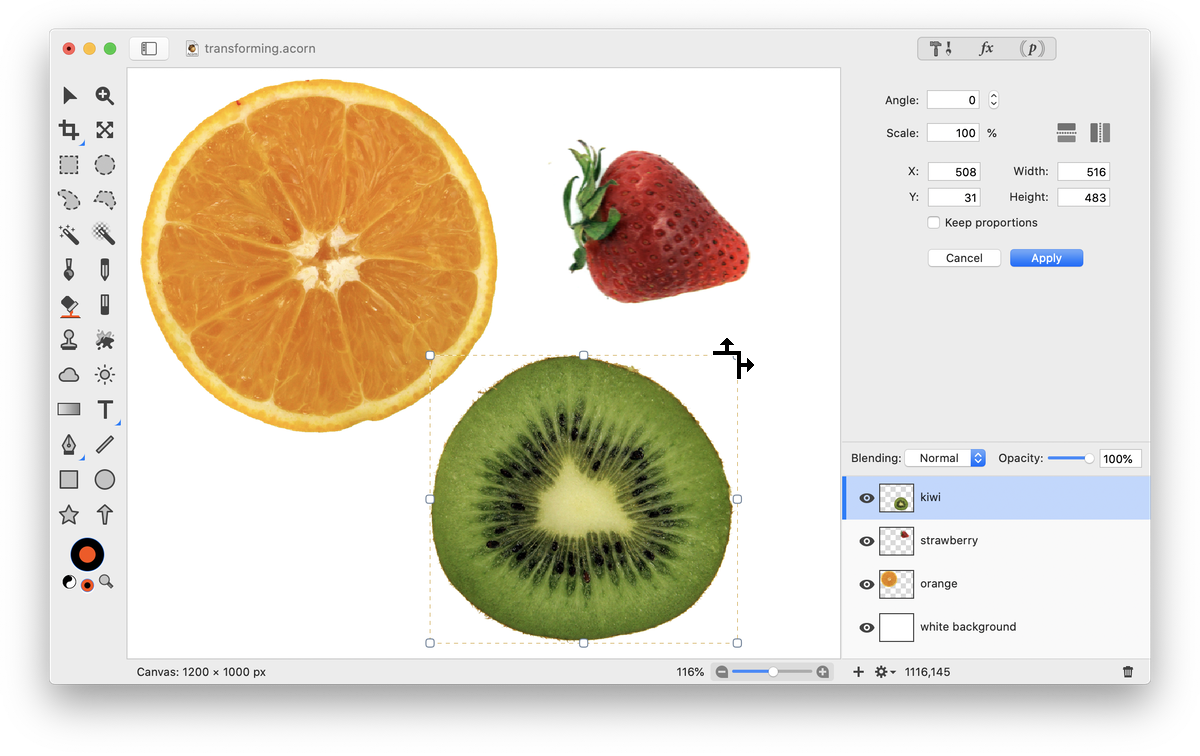Click the Scale percentage field

[x=953, y=133]
